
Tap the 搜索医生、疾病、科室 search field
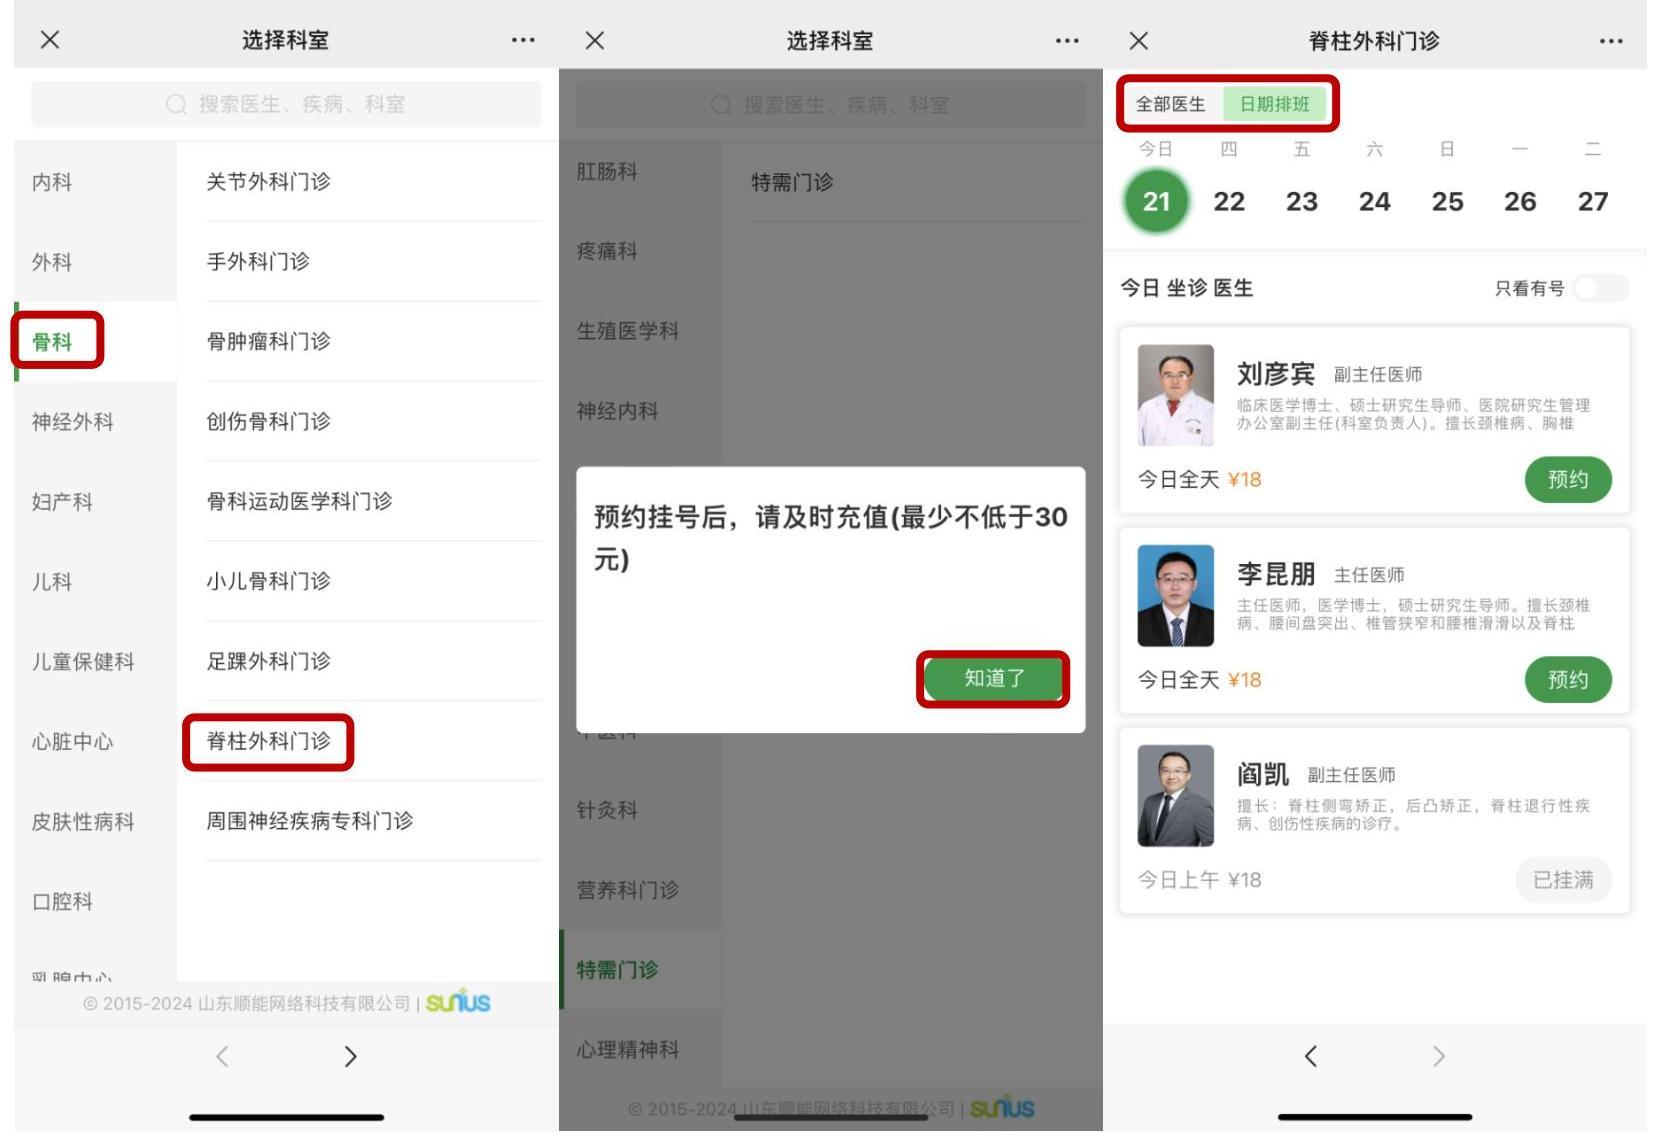point(285,103)
